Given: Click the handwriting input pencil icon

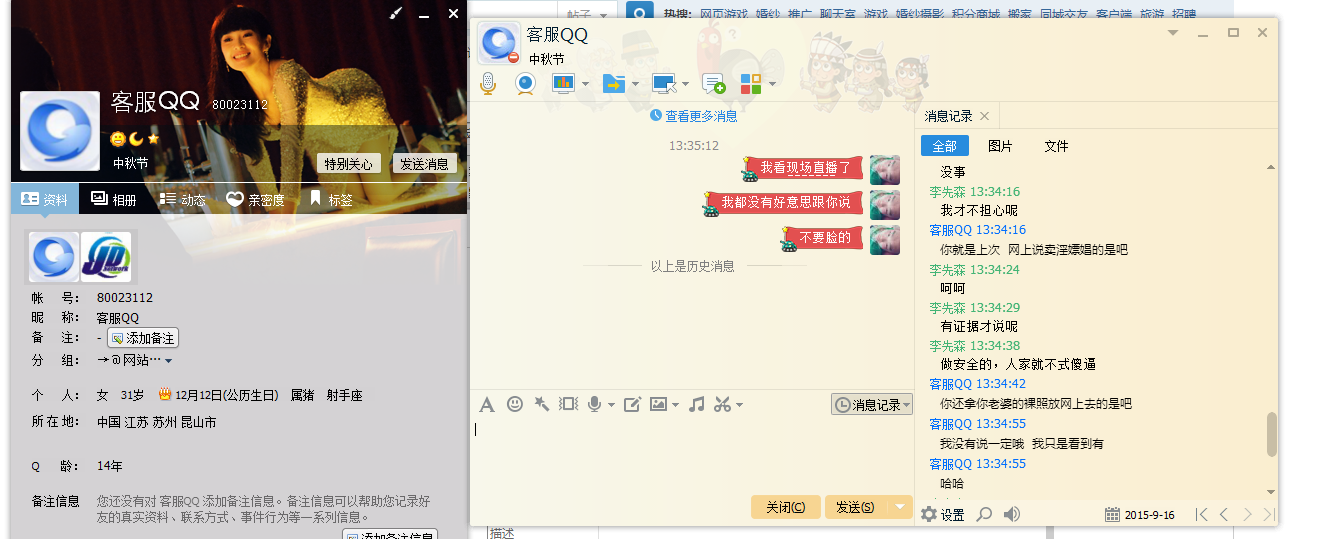Looking at the screenshot, I should coord(632,404).
